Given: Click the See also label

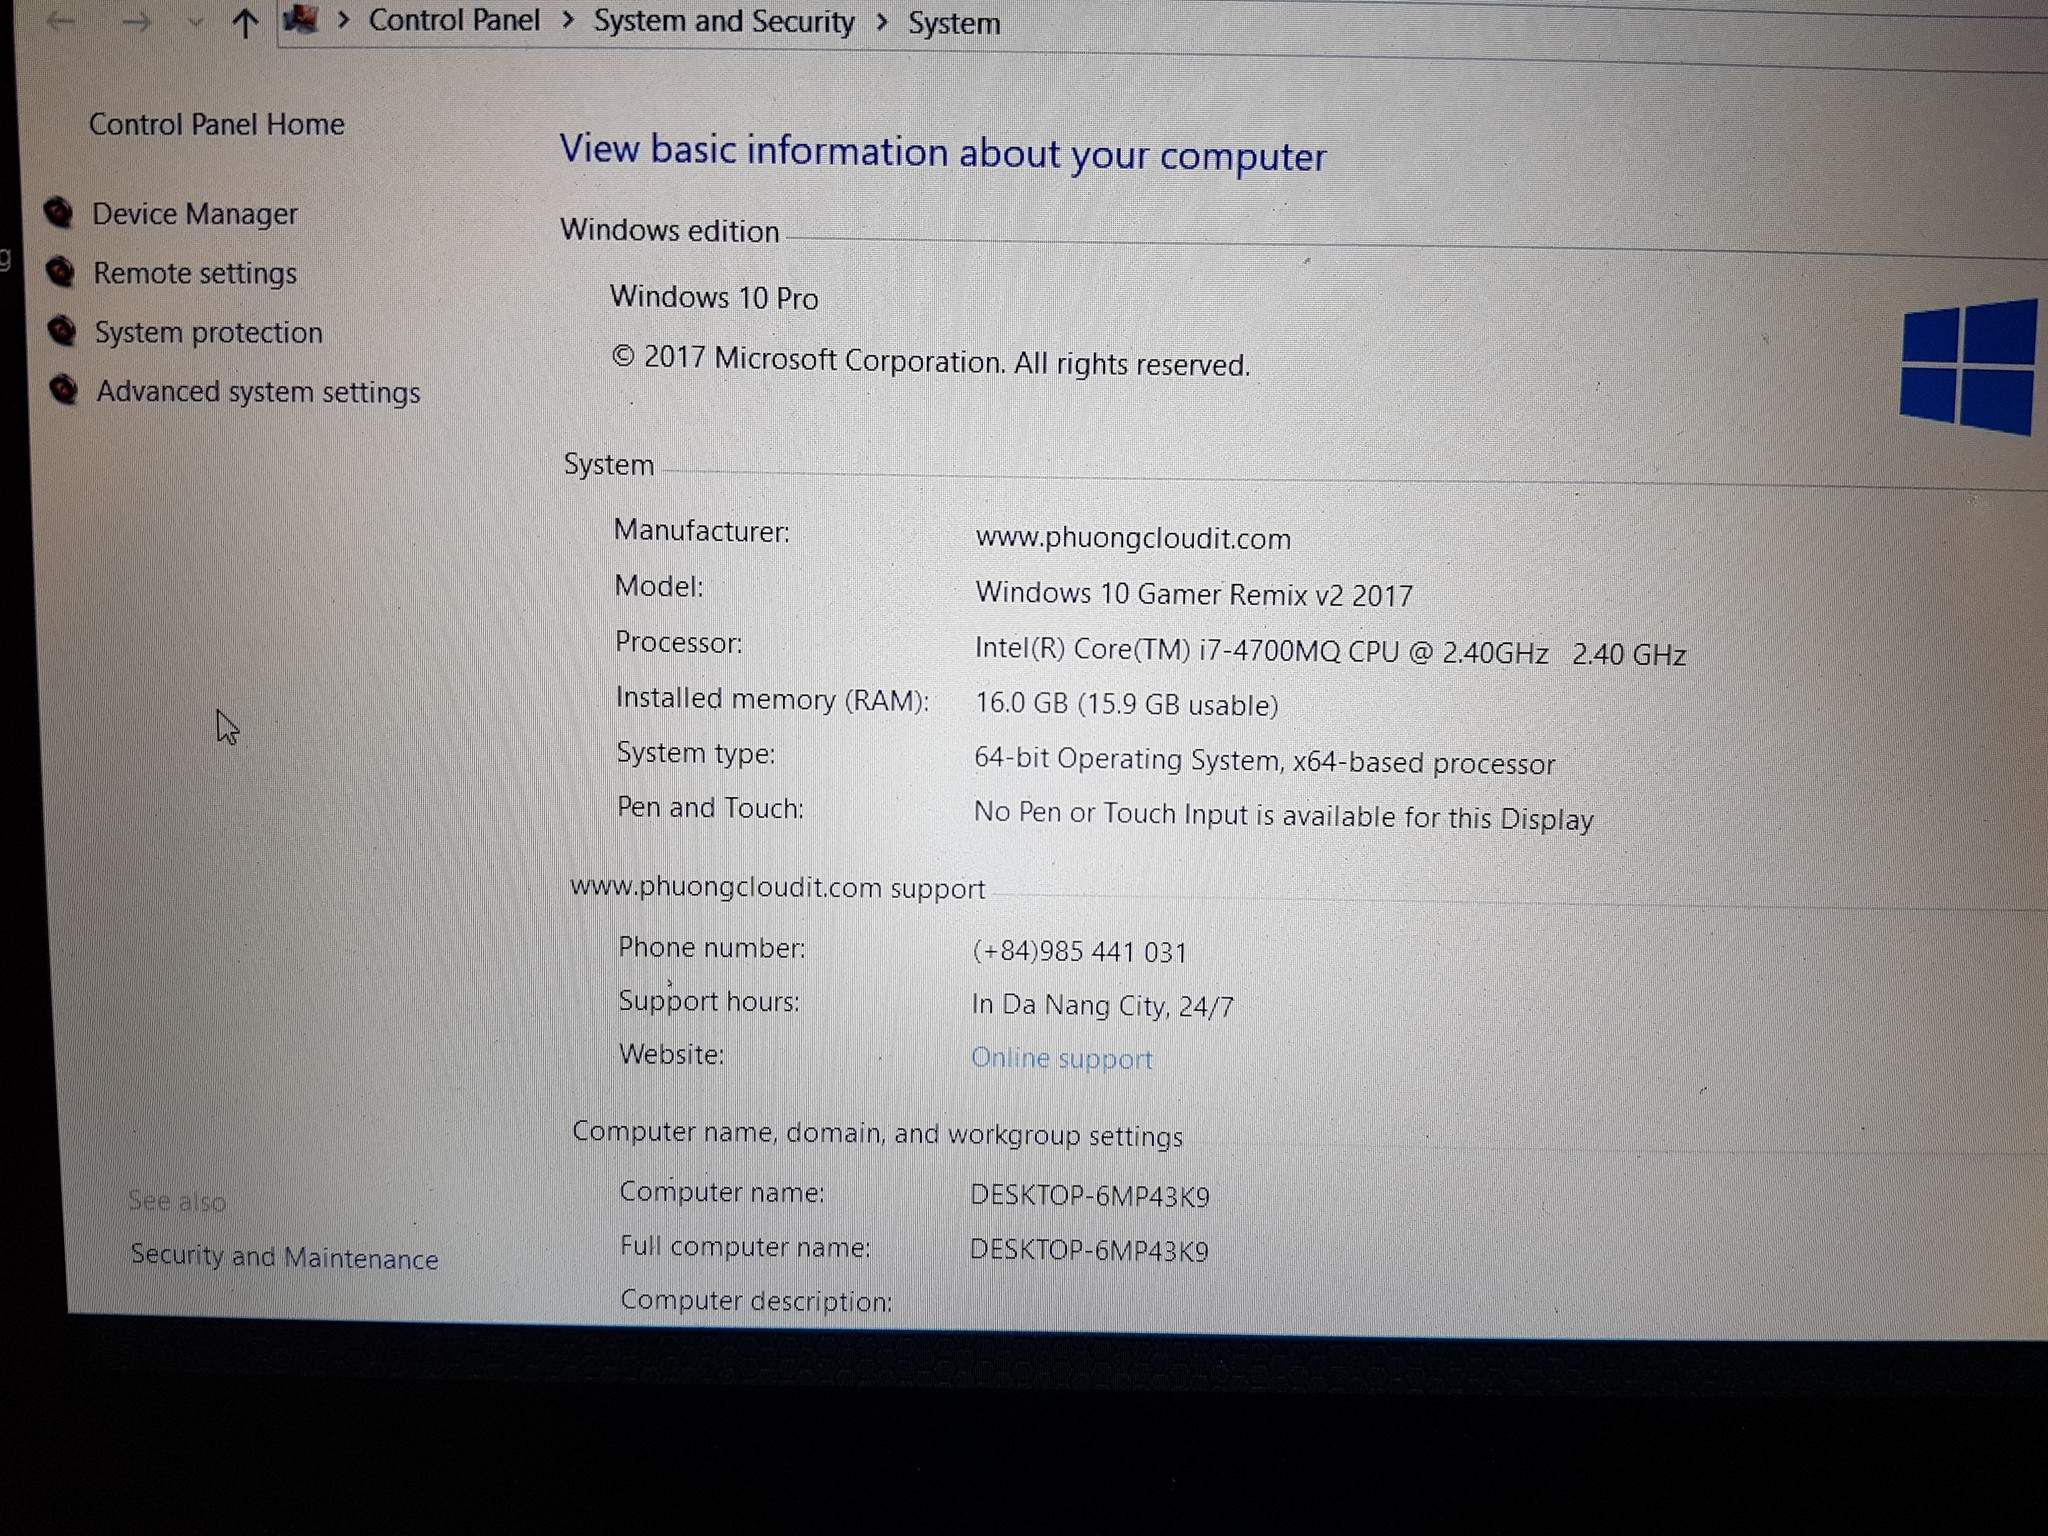Looking at the screenshot, I should tap(177, 1201).
